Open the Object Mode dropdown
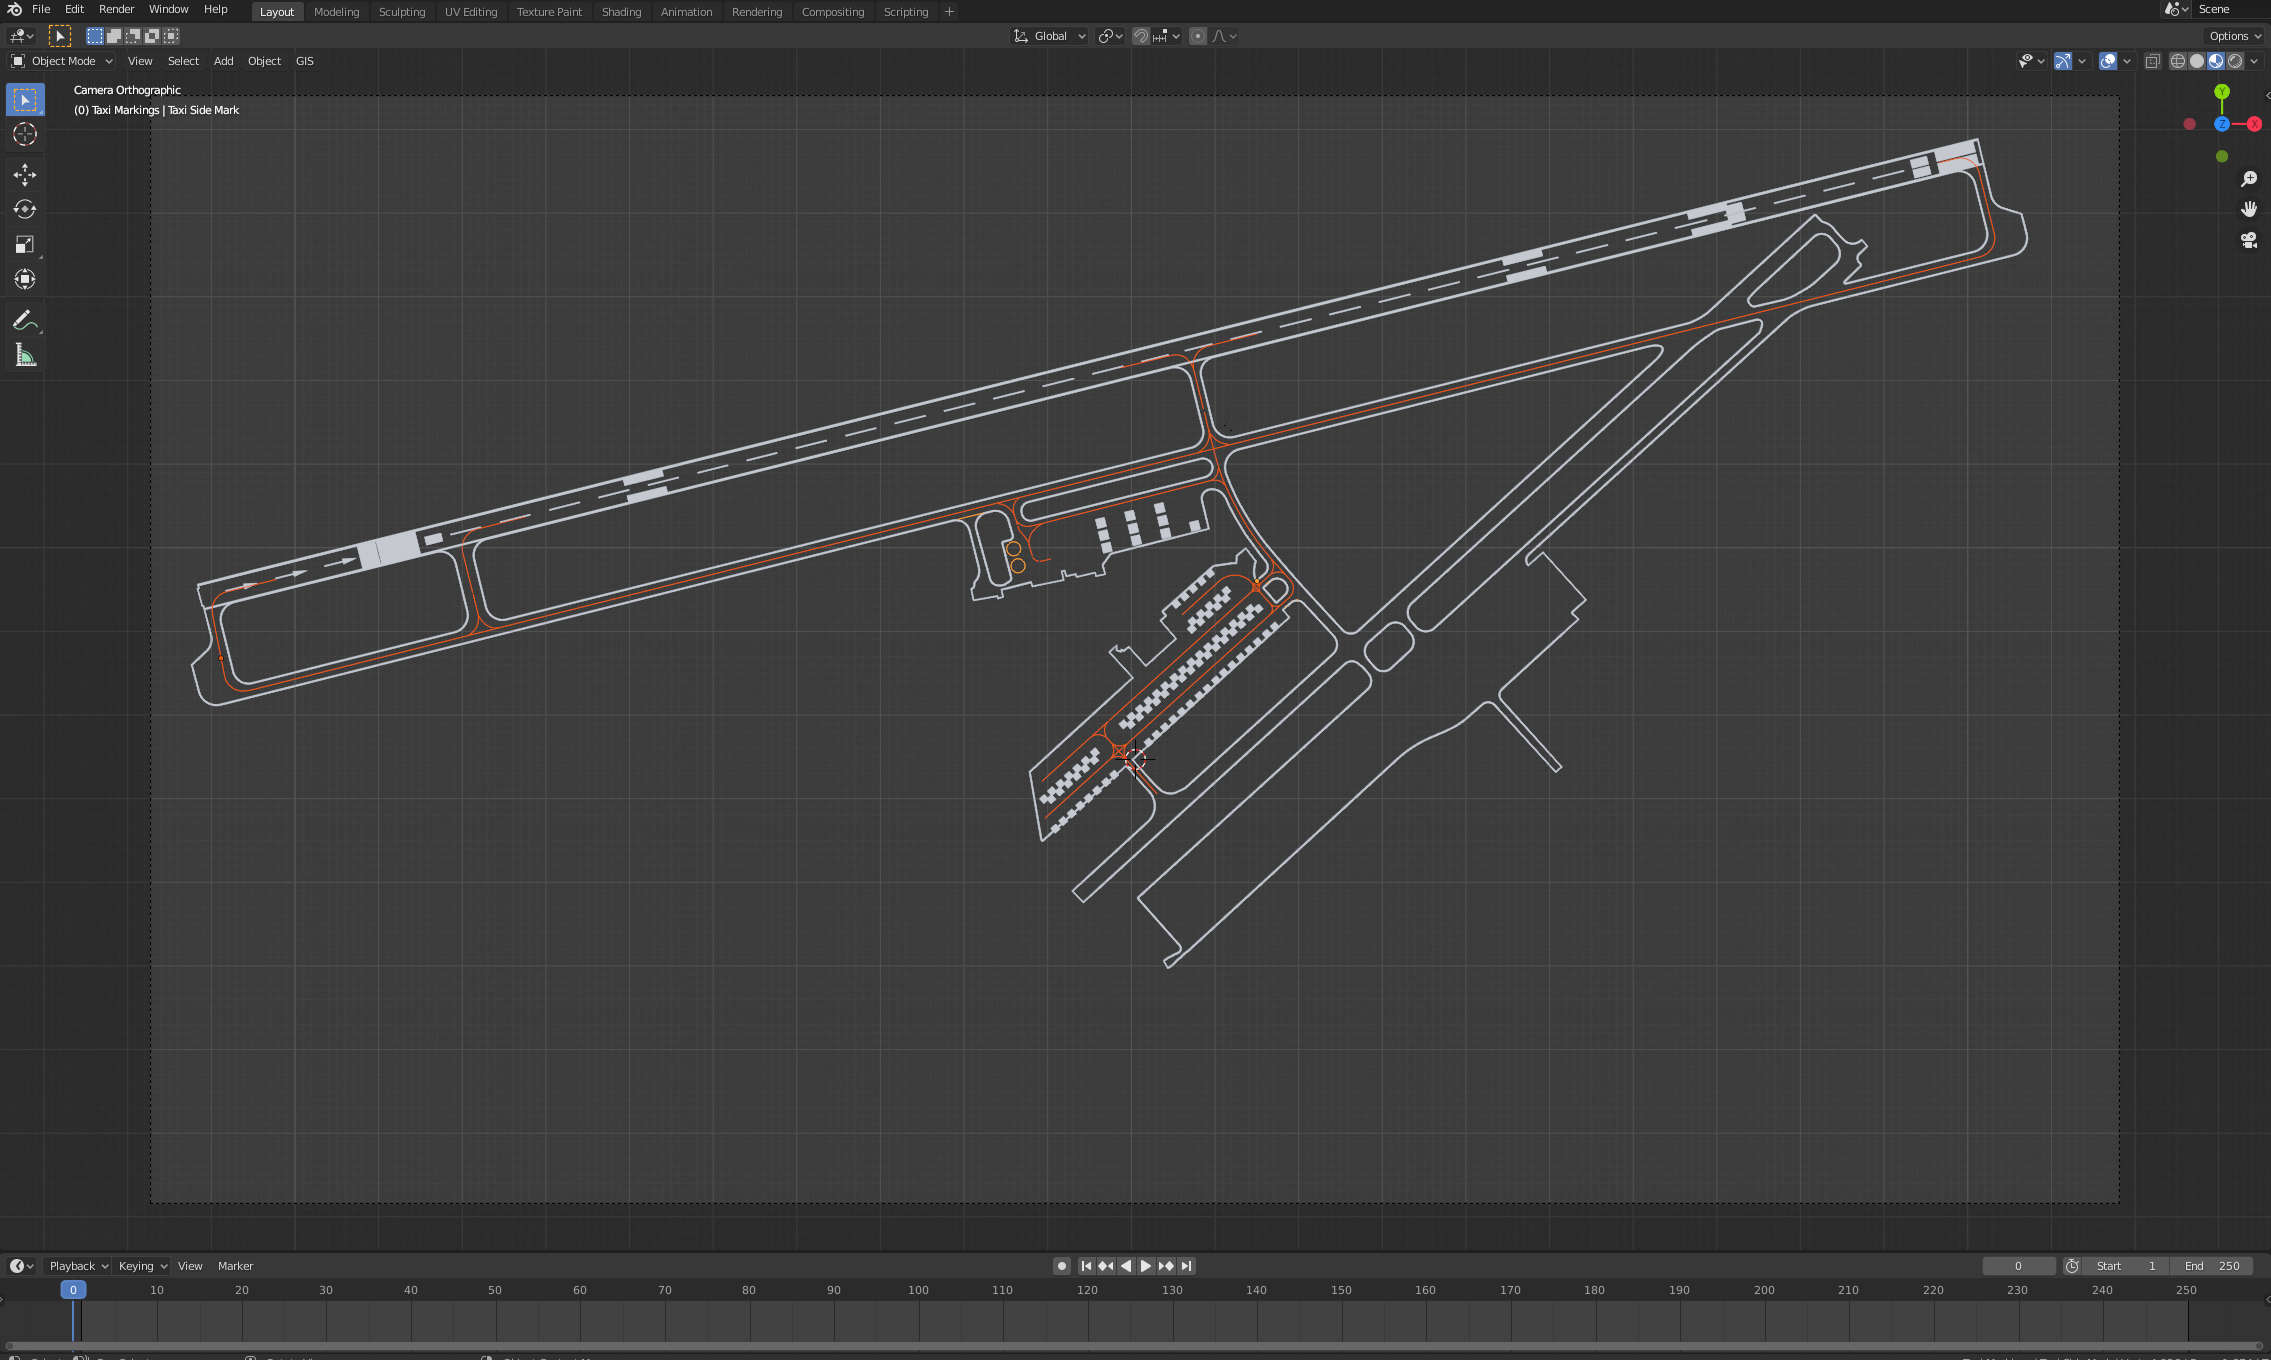The width and height of the screenshot is (2271, 1360). coord(62,61)
